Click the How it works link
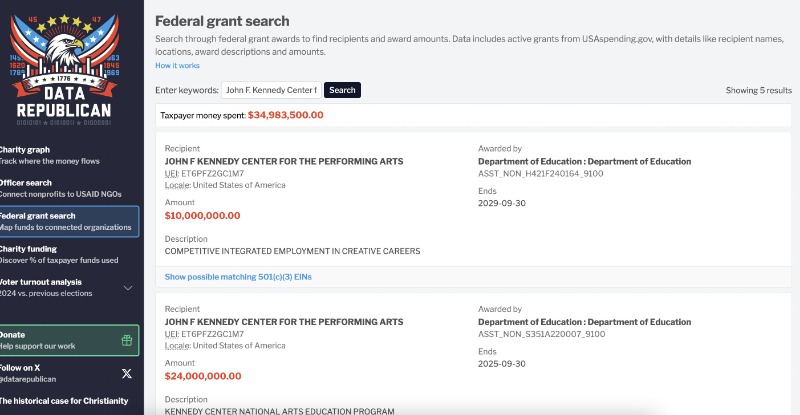Image resolution: width=800 pixels, height=415 pixels. (x=177, y=65)
